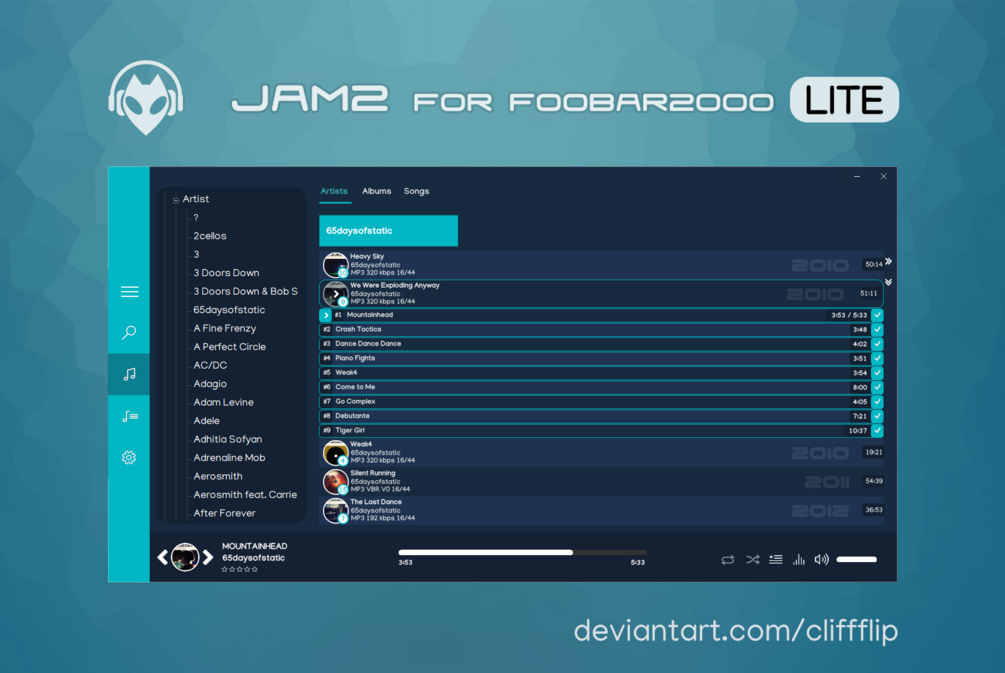Uncheck the Weak4 track #5 checkbox
The width and height of the screenshot is (1005, 673).
point(877,373)
